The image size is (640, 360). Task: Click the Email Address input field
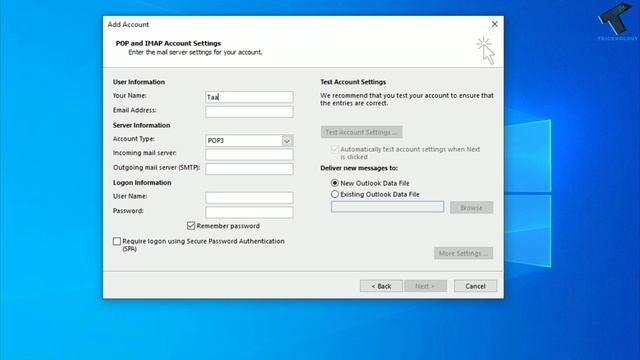249,112
